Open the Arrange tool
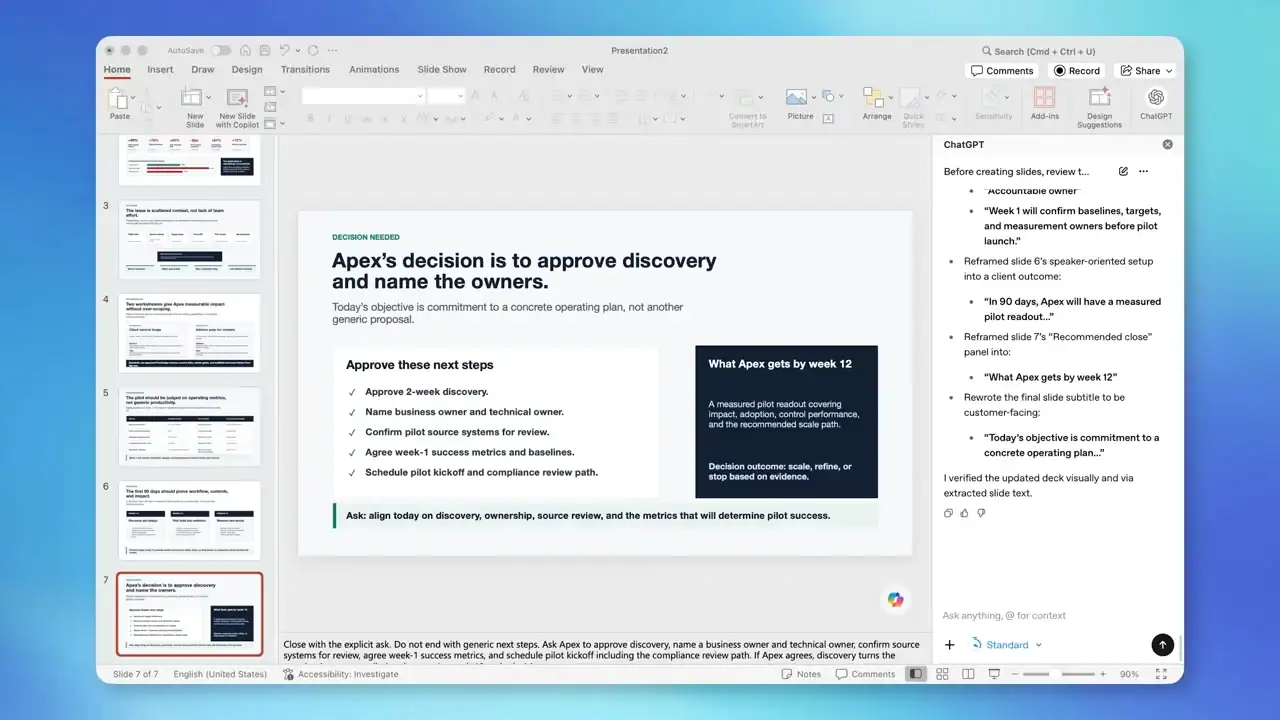 (x=876, y=104)
